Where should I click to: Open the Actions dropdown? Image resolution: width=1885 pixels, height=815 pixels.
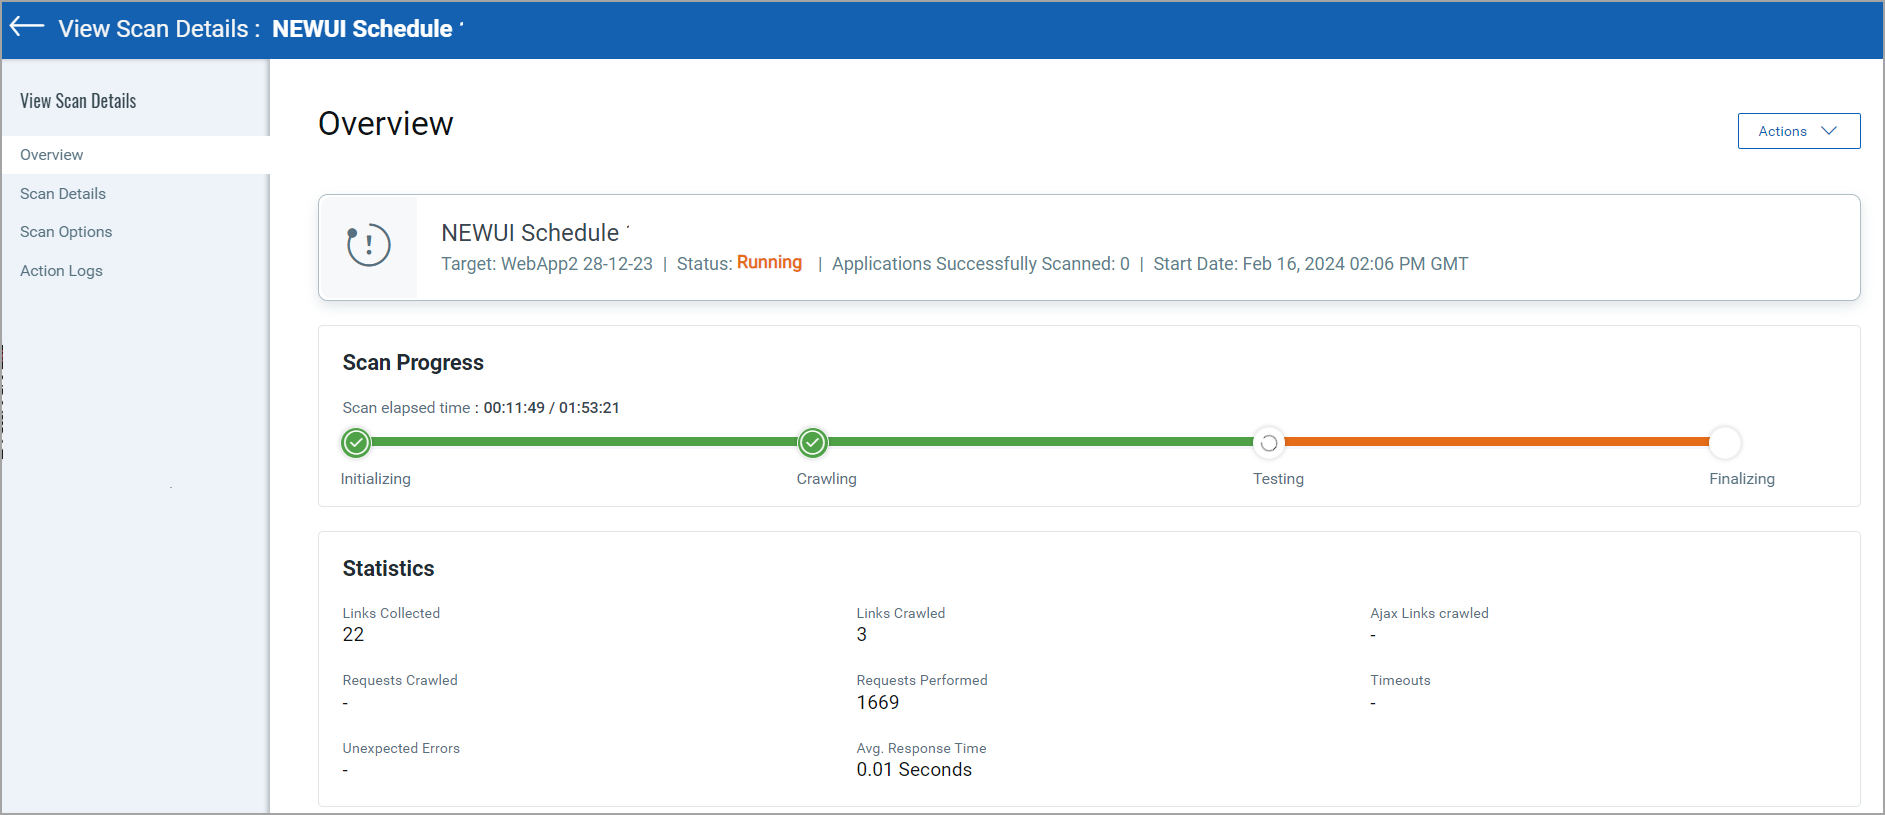click(1799, 131)
